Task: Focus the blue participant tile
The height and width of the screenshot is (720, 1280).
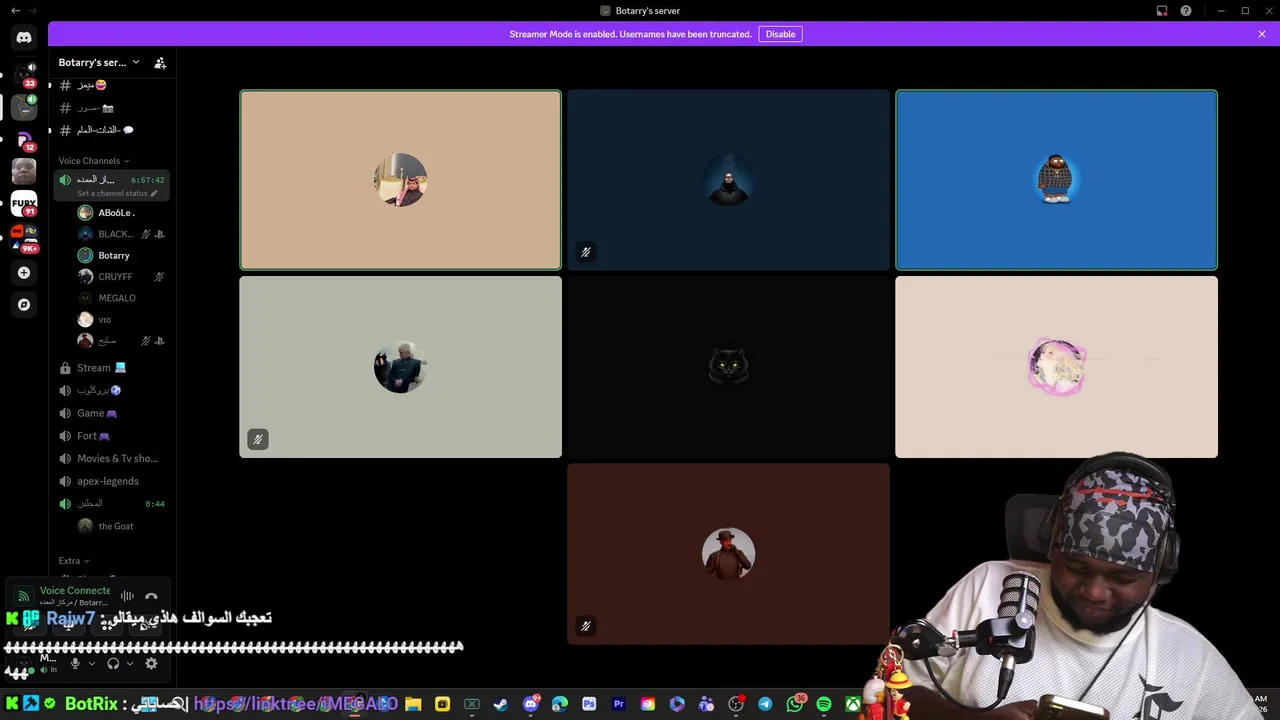Action: click(1056, 180)
